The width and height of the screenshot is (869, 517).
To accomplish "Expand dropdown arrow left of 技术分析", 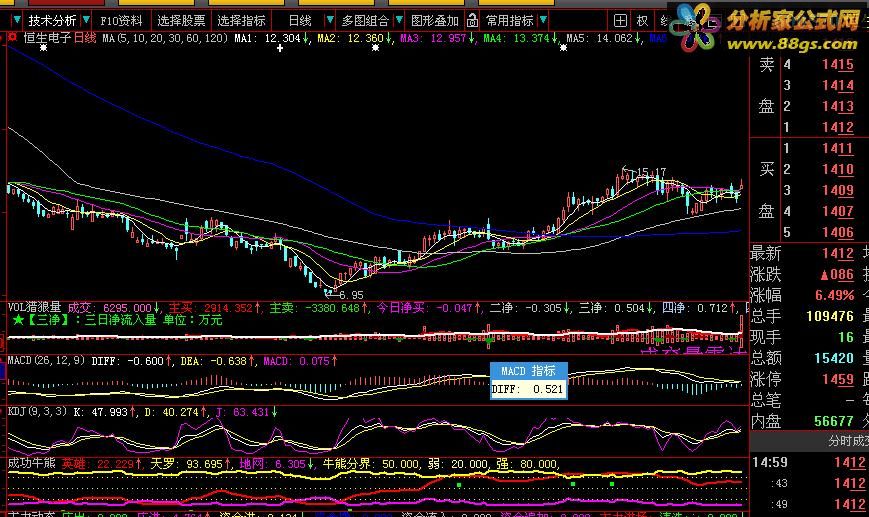I will pyautogui.click(x=17, y=21).
